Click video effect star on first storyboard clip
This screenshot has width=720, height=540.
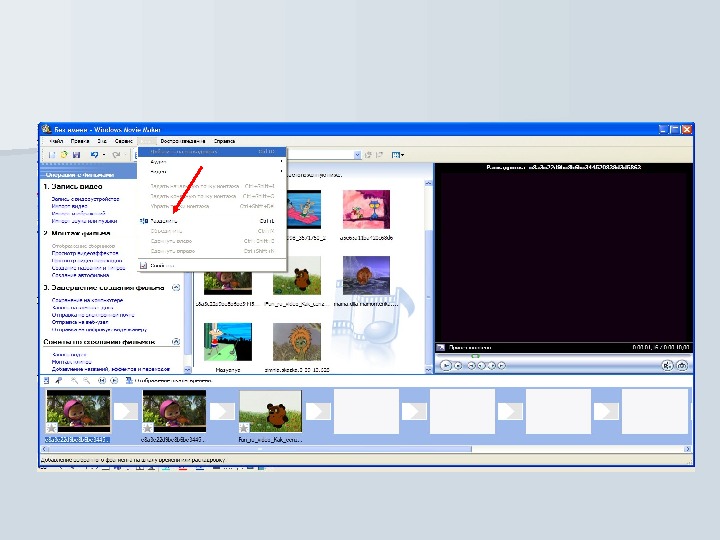pyautogui.click(x=51, y=428)
